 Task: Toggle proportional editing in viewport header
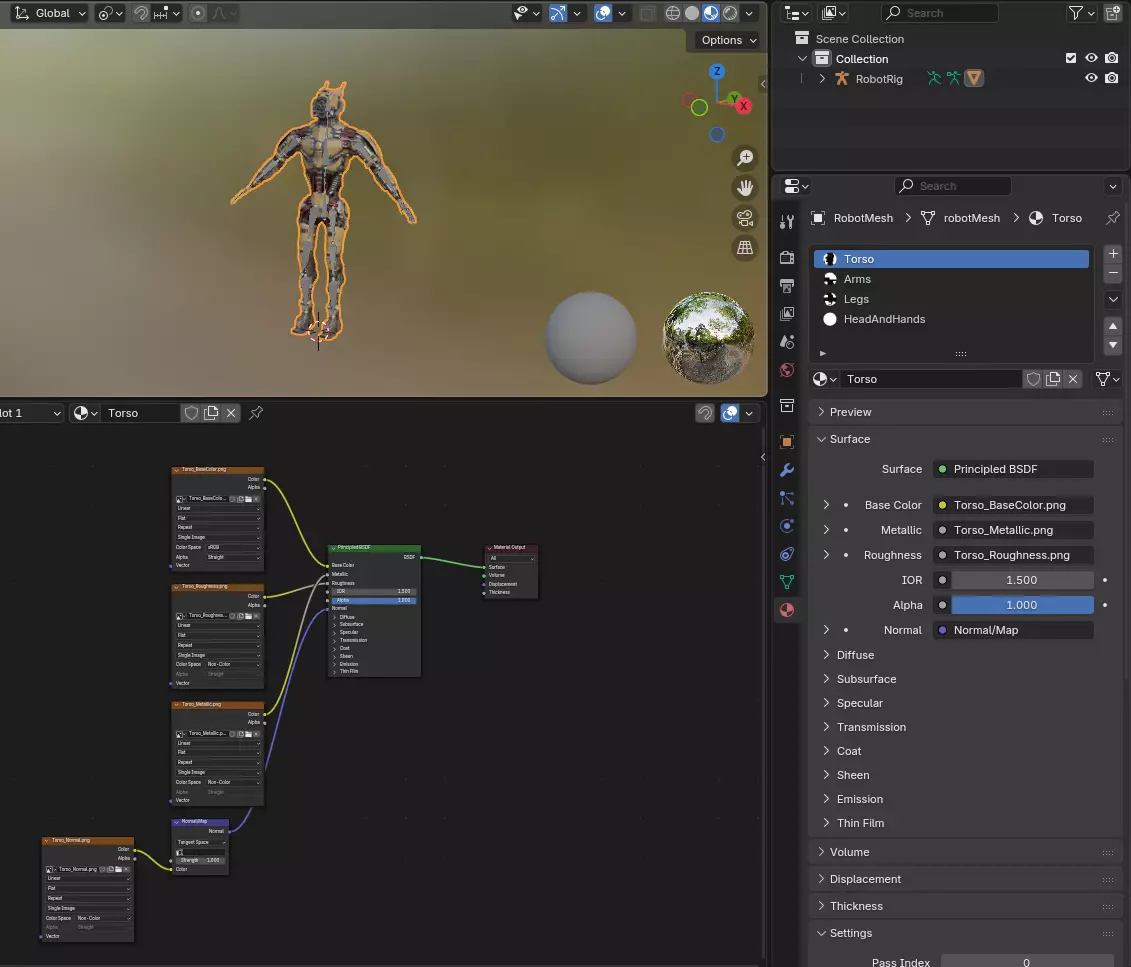point(198,13)
